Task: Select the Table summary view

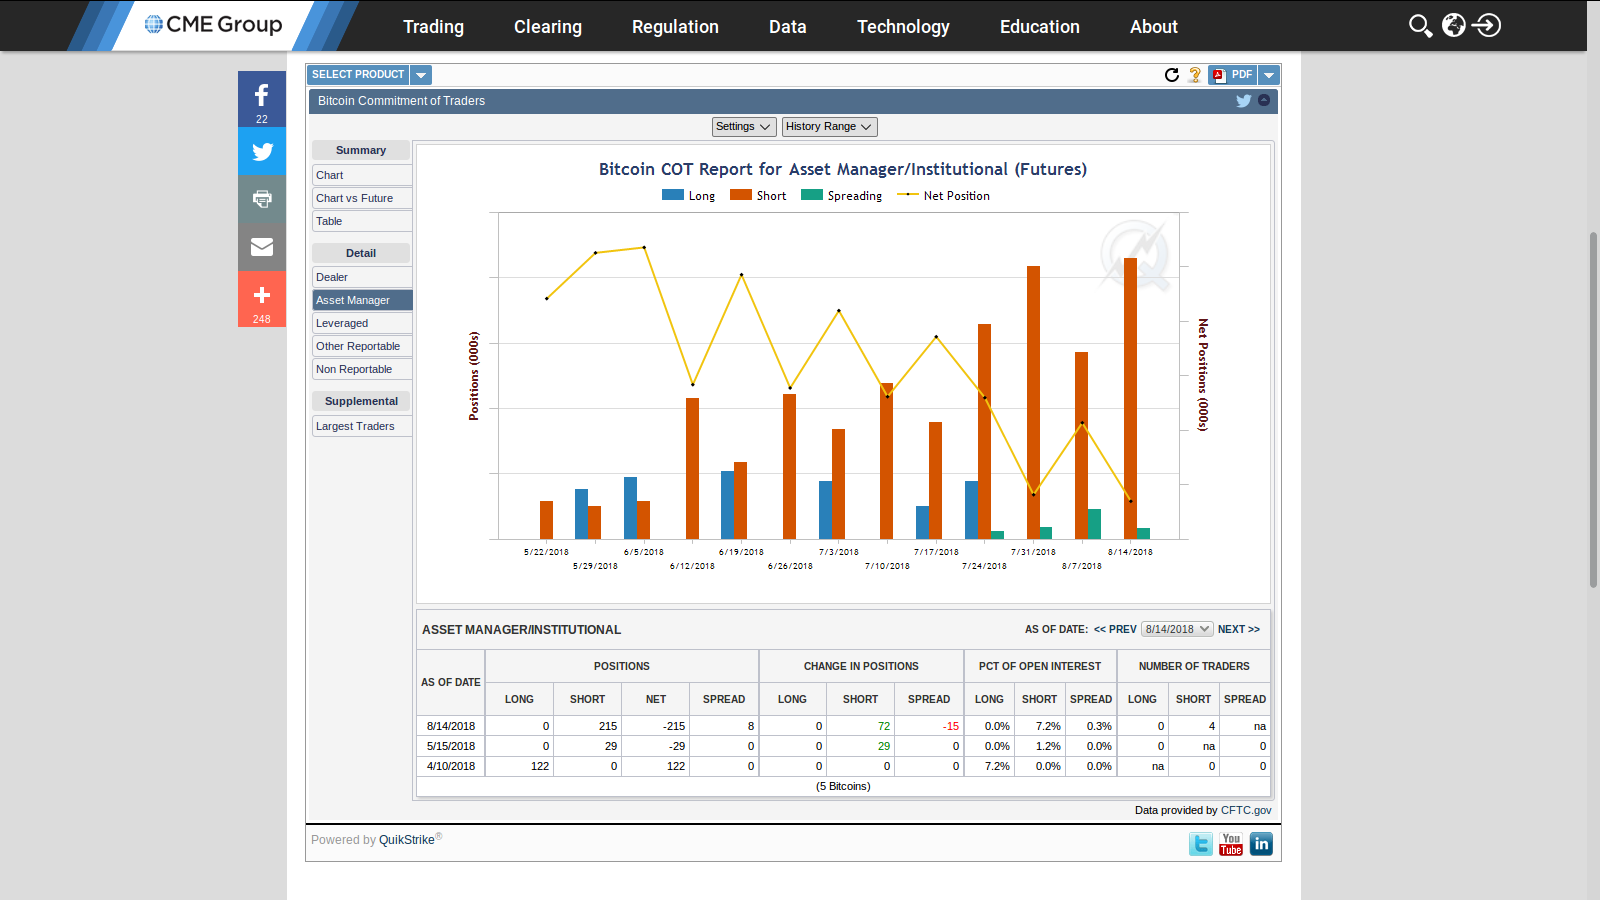Action: click(x=362, y=221)
